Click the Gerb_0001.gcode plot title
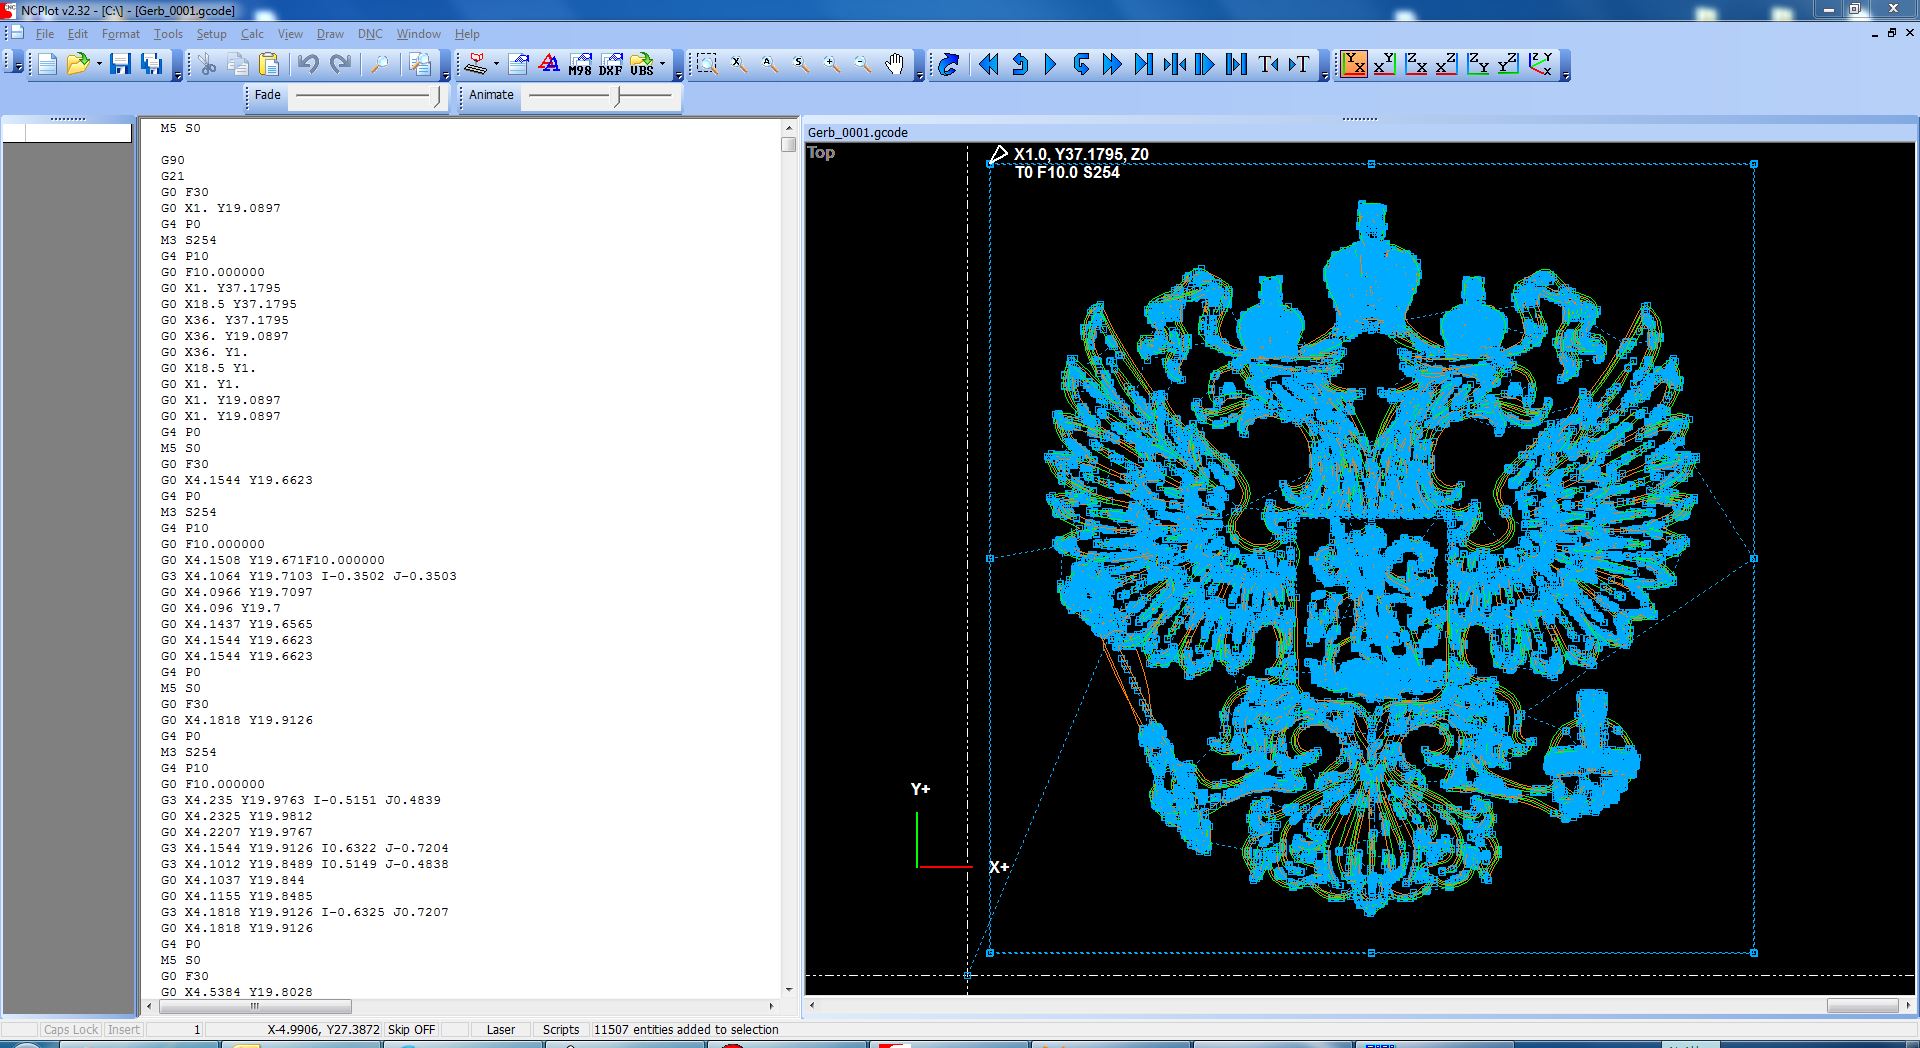 pyautogui.click(x=858, y=132)
